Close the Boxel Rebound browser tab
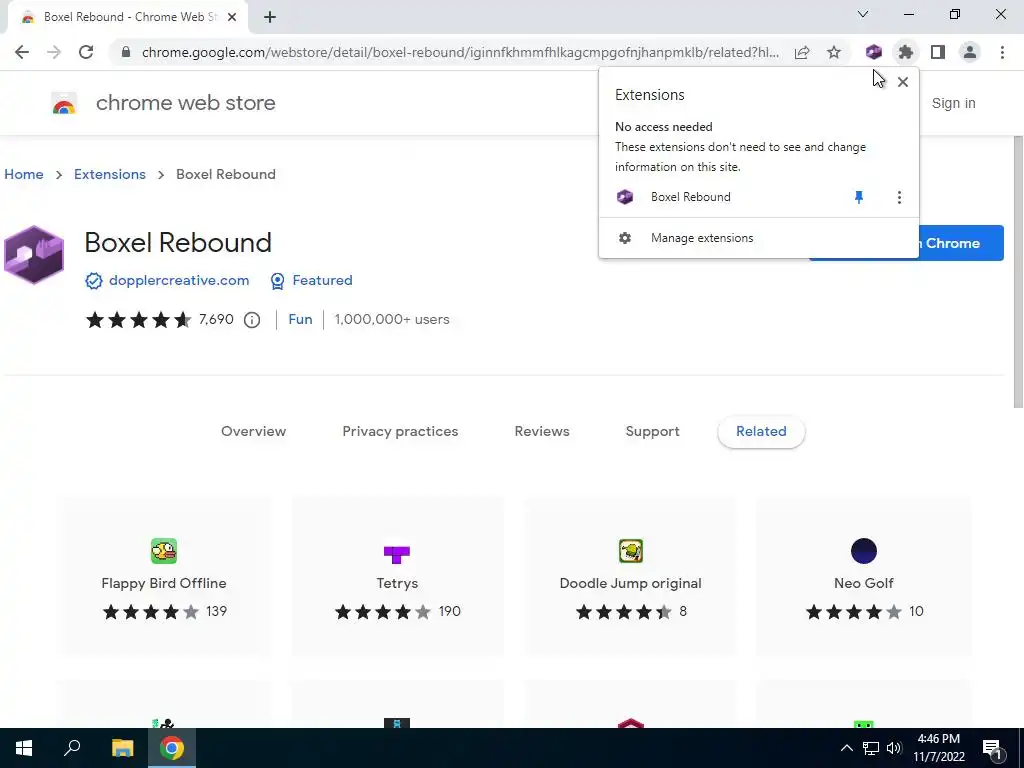The width and height of the screenshot is (1024, 768). (232, 17)
